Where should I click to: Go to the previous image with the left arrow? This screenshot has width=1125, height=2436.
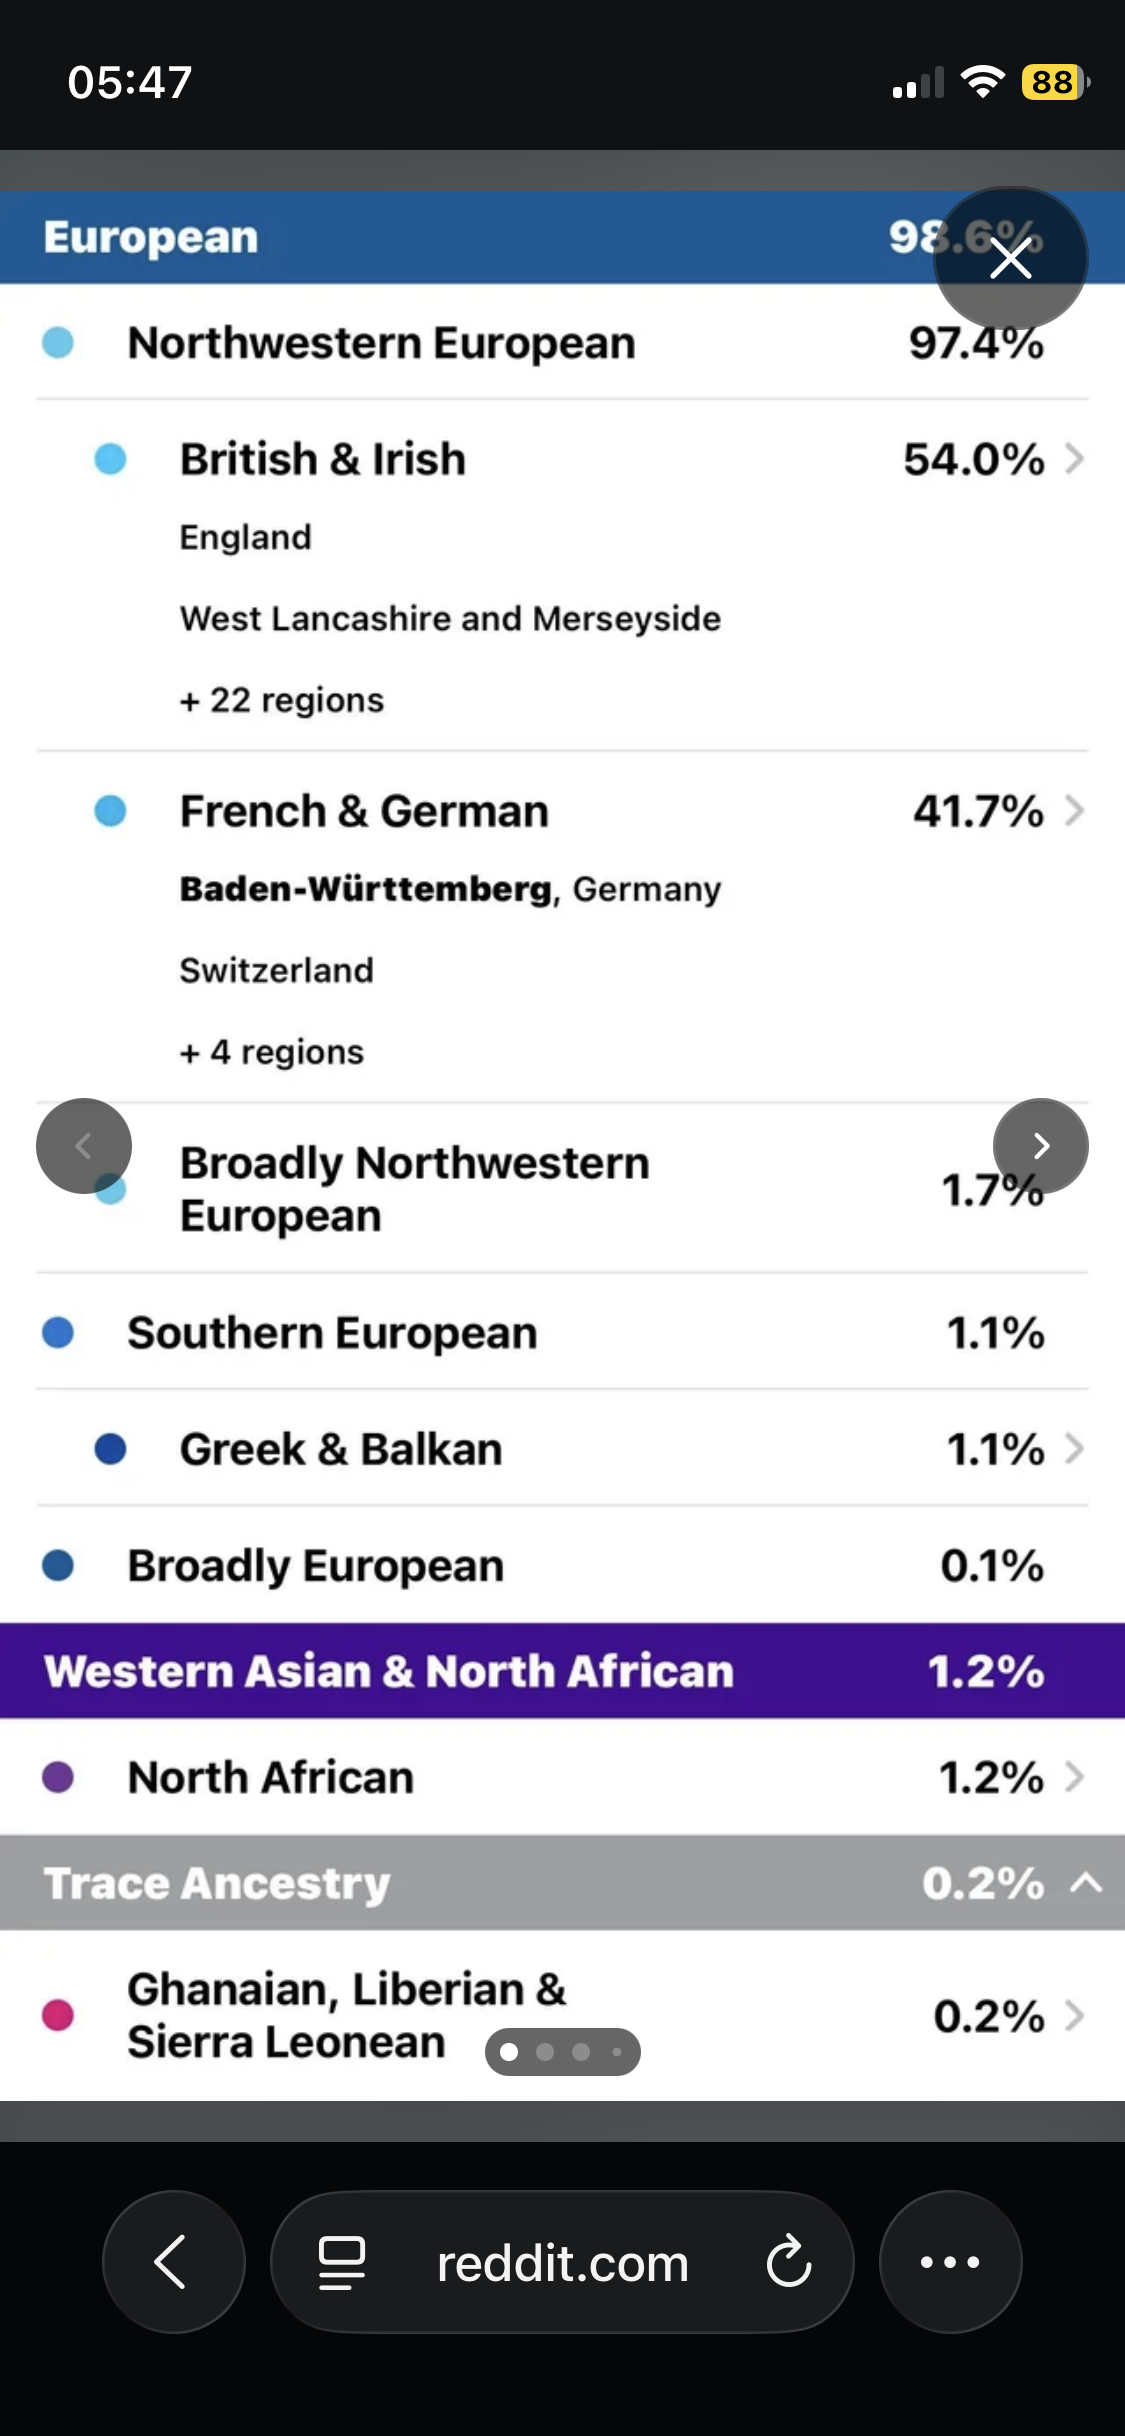(84, 1146)
